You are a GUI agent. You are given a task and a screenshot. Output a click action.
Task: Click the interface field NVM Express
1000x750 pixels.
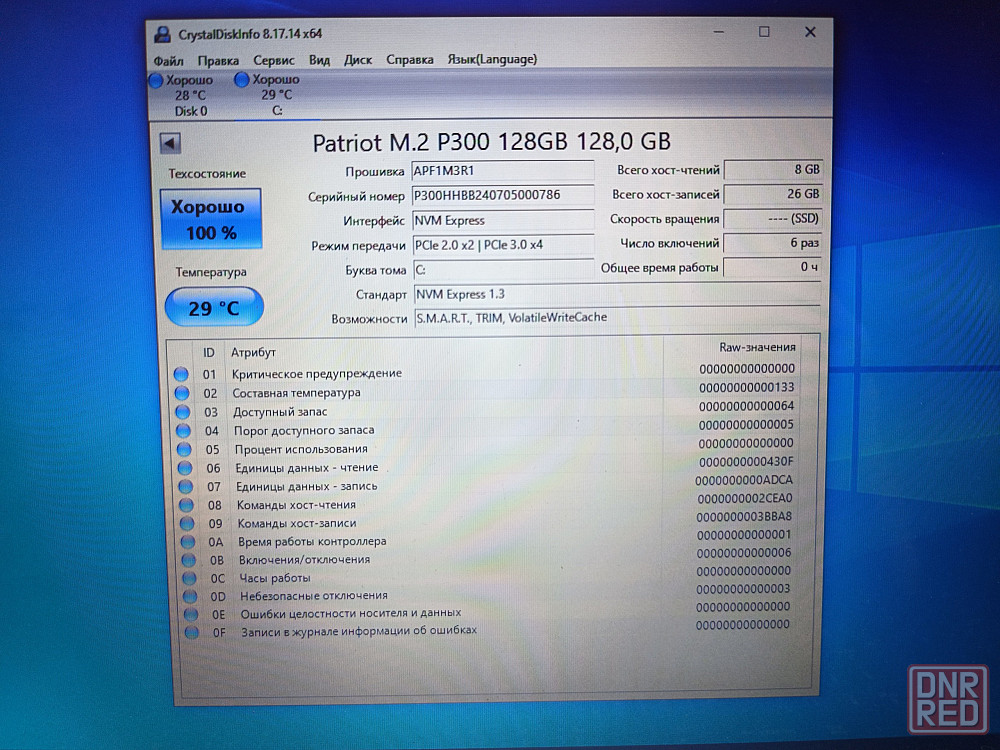[503, 220]
